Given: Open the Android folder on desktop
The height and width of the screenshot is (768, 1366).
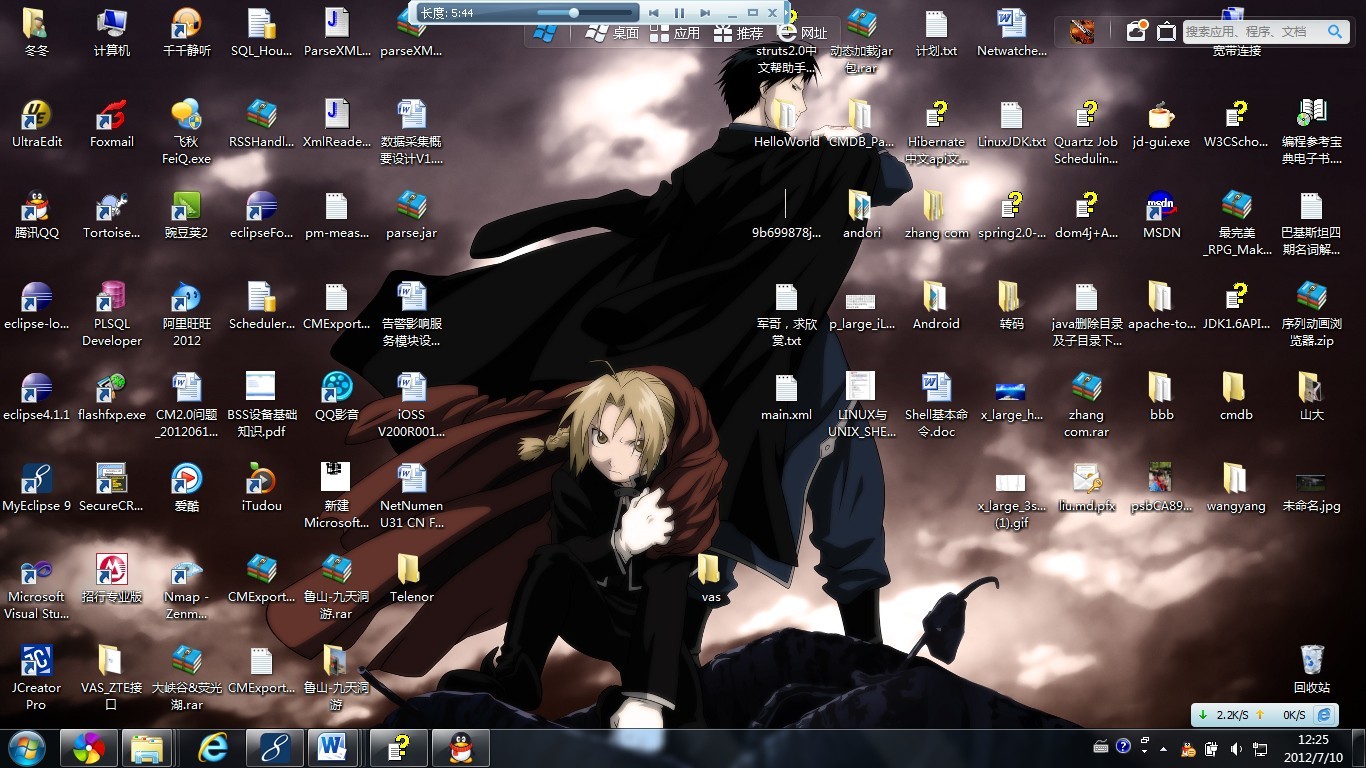Looking at the screenshot, I should 936,306.
